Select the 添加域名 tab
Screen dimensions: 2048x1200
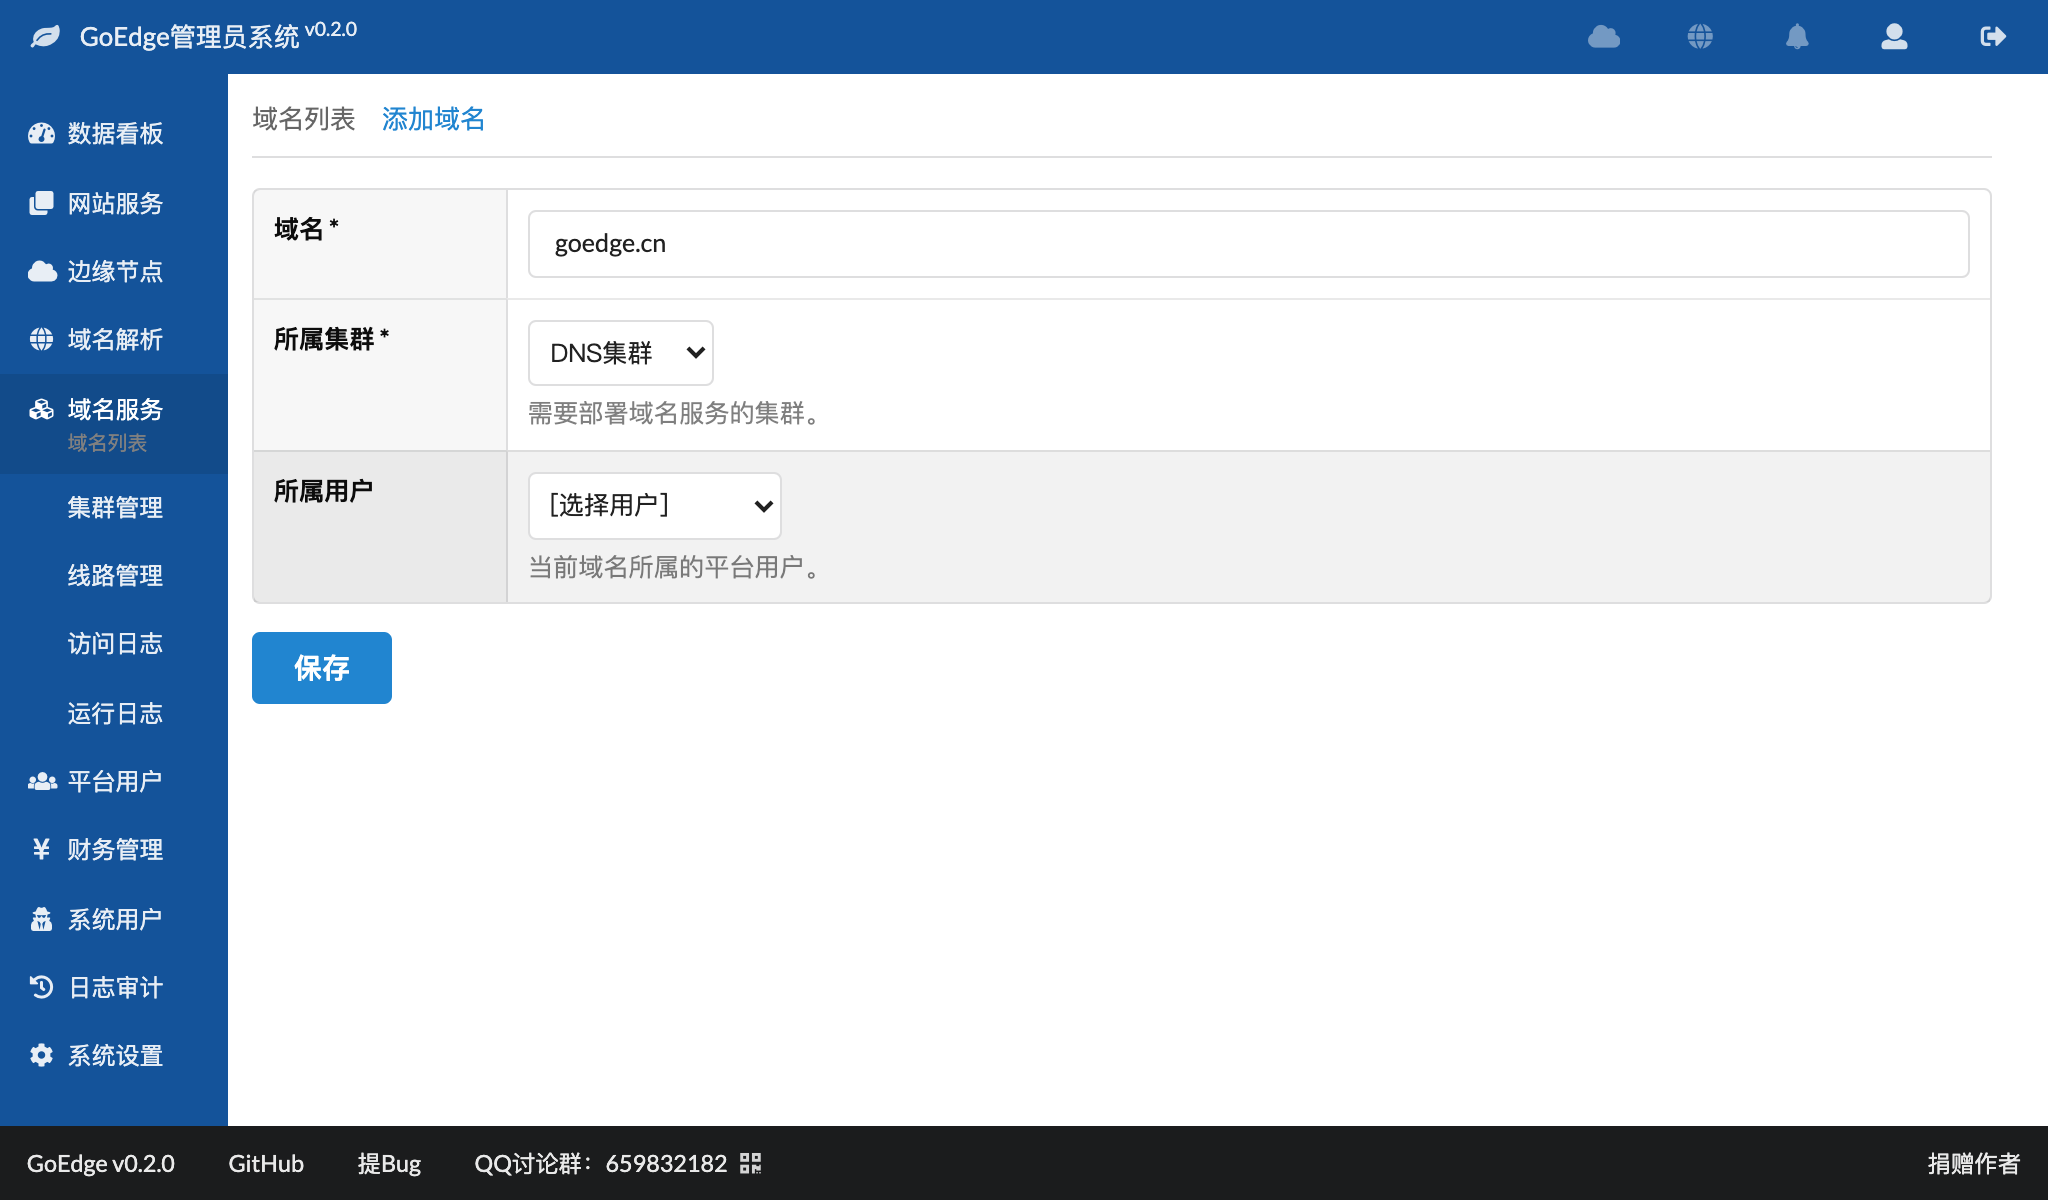pyautogui.click(x=433, y=119)
